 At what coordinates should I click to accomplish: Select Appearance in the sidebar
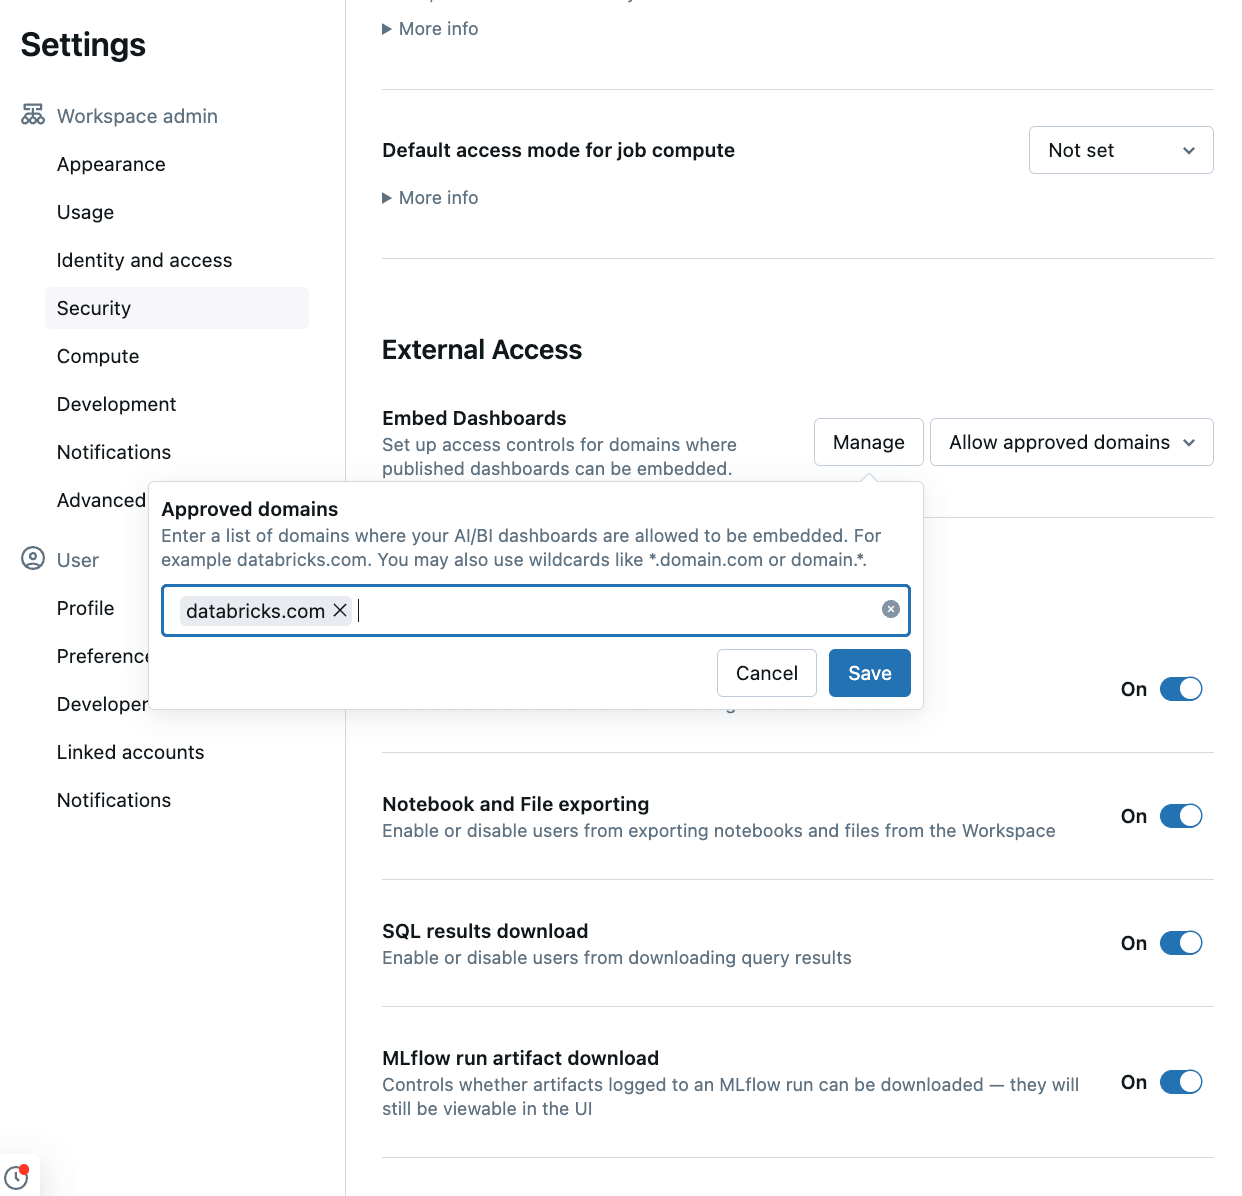111,164
